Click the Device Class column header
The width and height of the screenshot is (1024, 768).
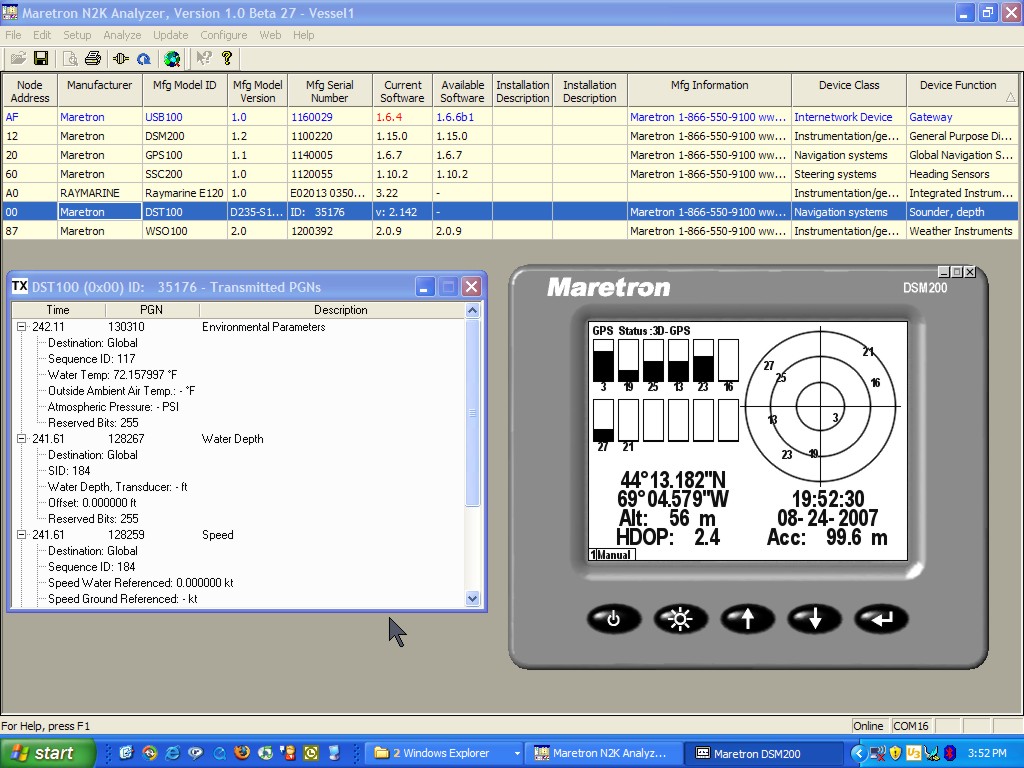(849, 91)
